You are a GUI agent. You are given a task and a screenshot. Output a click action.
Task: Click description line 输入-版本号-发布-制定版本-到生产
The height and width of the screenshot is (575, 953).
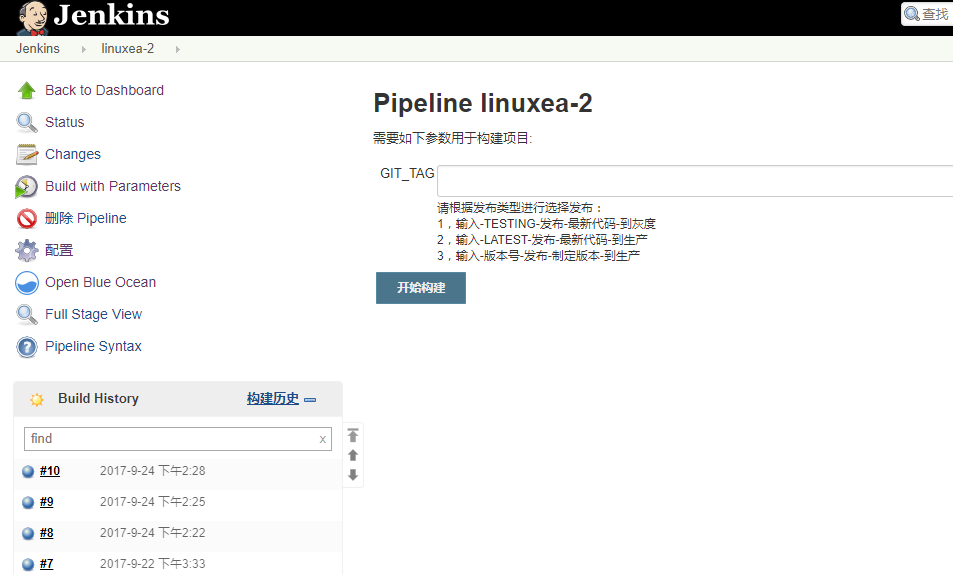(x=548, y=256)
